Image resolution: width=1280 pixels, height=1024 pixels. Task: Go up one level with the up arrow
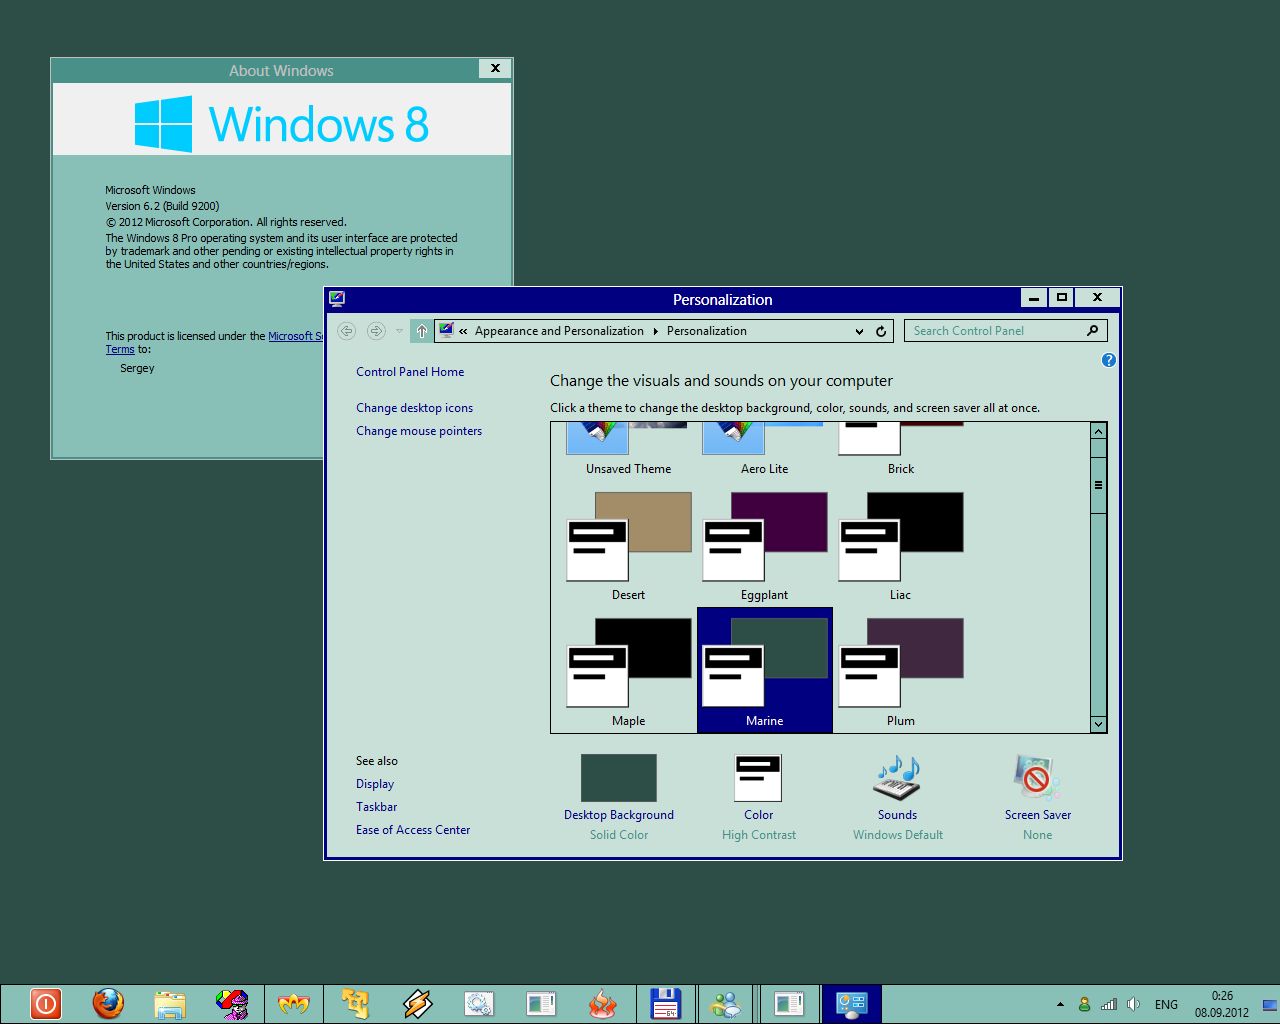[x=422, y=331]
